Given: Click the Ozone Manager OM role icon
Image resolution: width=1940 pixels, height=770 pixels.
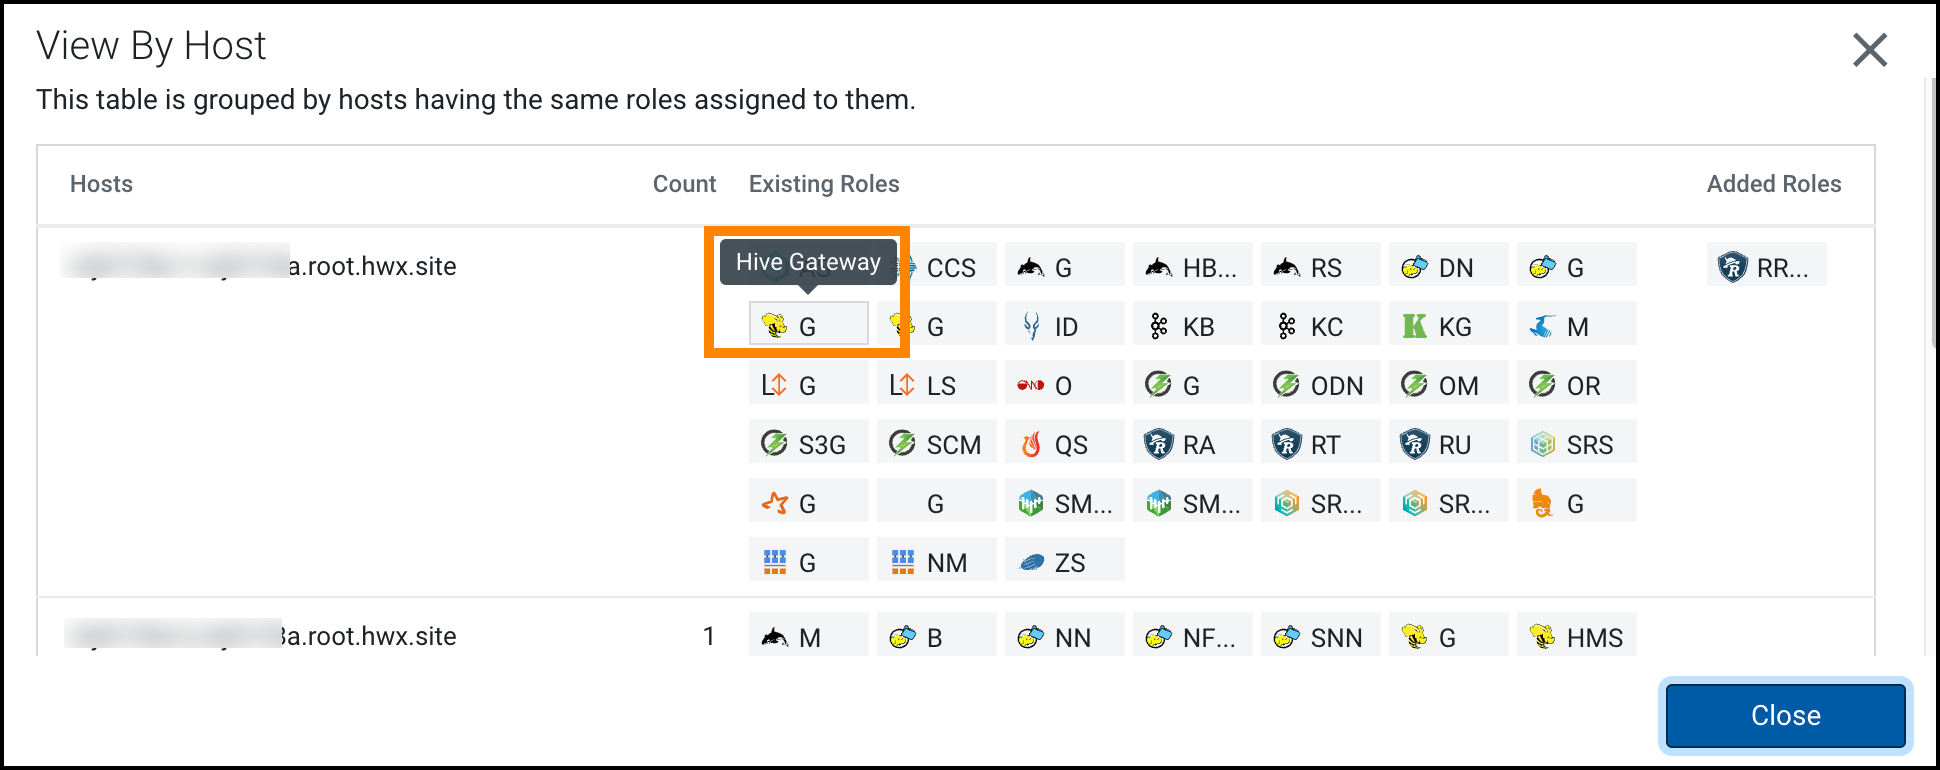Looking at the screenshot, I should coord(1448,383).
